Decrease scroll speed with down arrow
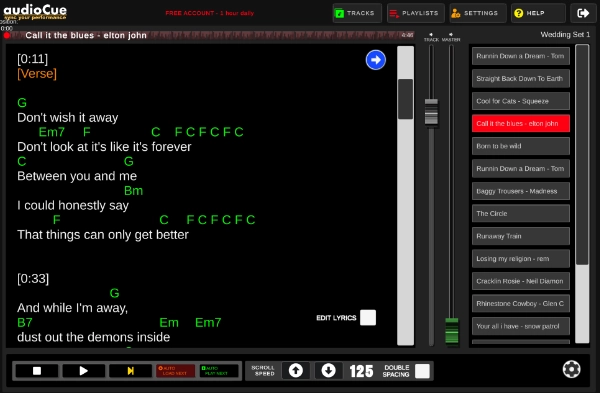The height and width of the screenshot is (393, 600). point(328,371)
